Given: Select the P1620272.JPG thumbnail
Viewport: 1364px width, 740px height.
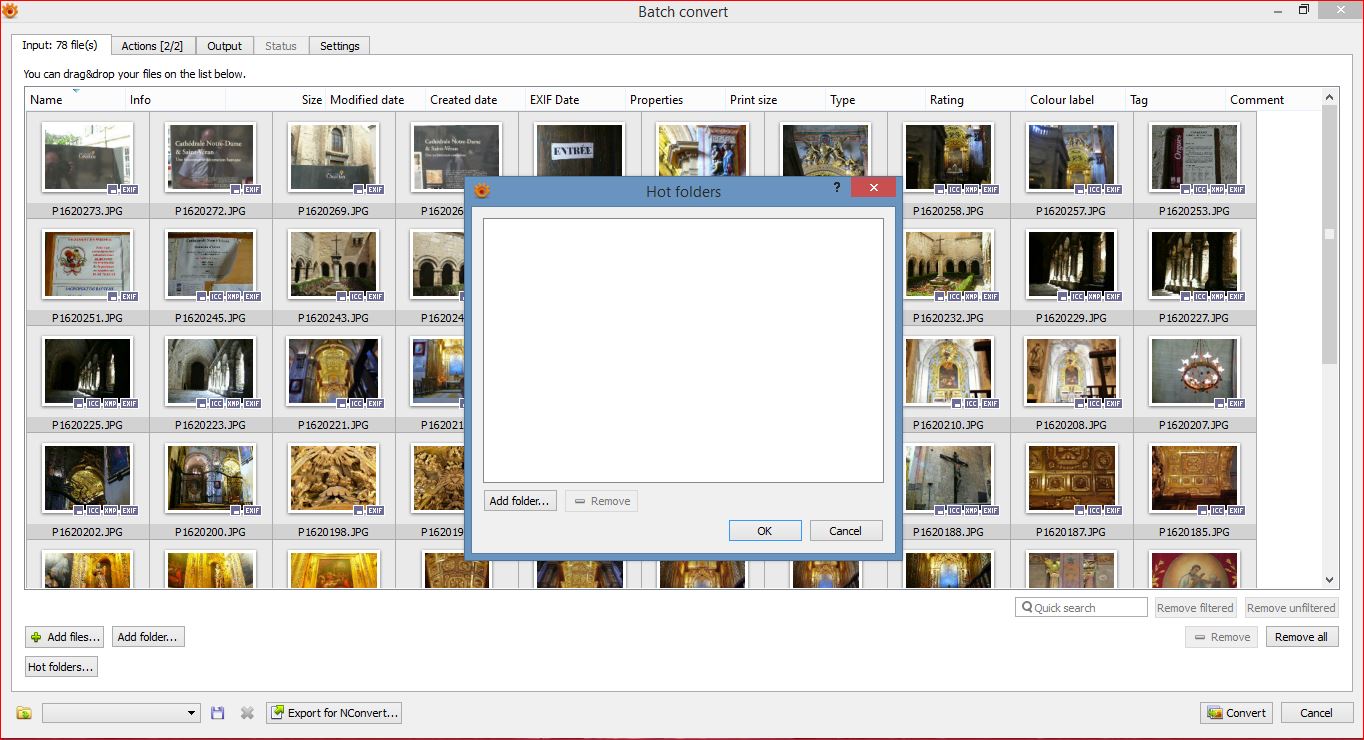Looking at the screenshot, I should point(210,157).
